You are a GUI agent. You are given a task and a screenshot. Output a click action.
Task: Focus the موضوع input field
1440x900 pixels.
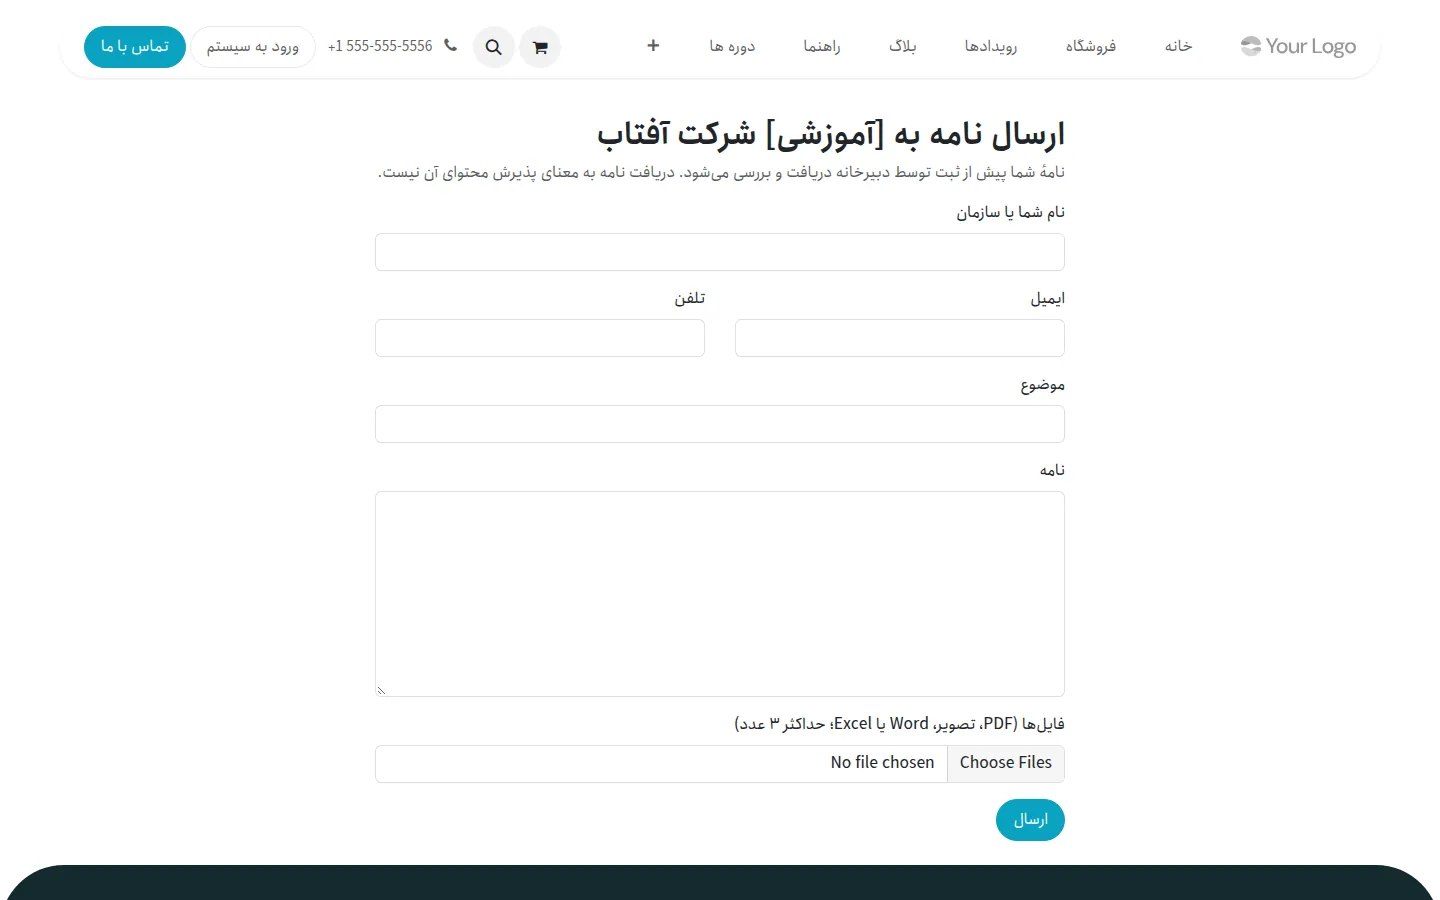(720, 424)
